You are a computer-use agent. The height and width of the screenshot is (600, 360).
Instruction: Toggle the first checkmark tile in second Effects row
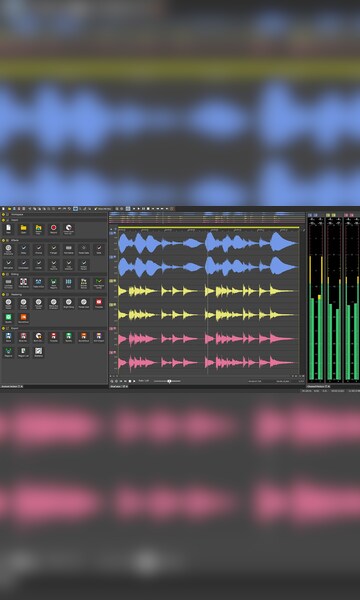click(8, 264)
